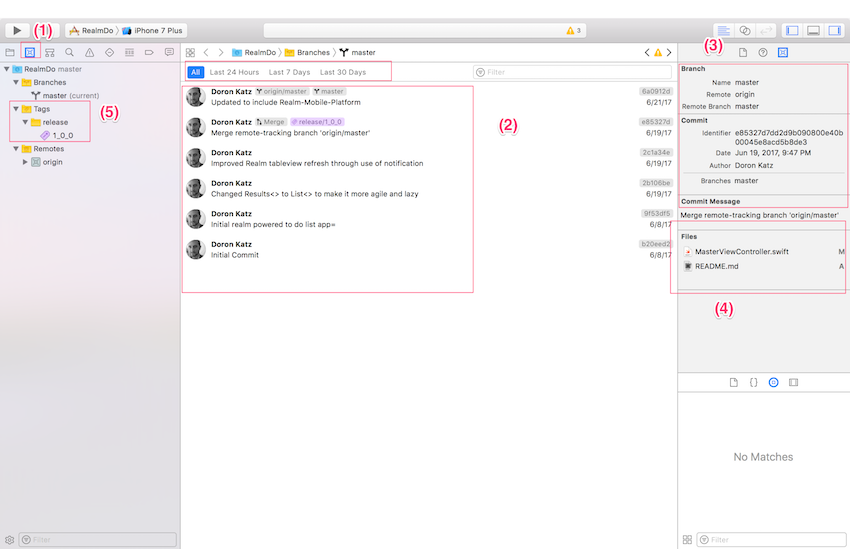Select commit 'Initial realm powered to do list app'
Screen dimensions: 850x549
pos(429,219)
